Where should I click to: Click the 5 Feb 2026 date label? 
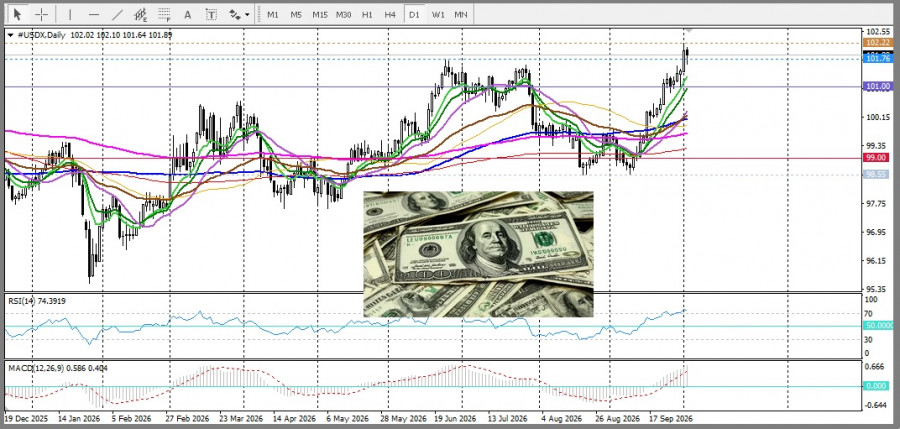tap(131, 419)
